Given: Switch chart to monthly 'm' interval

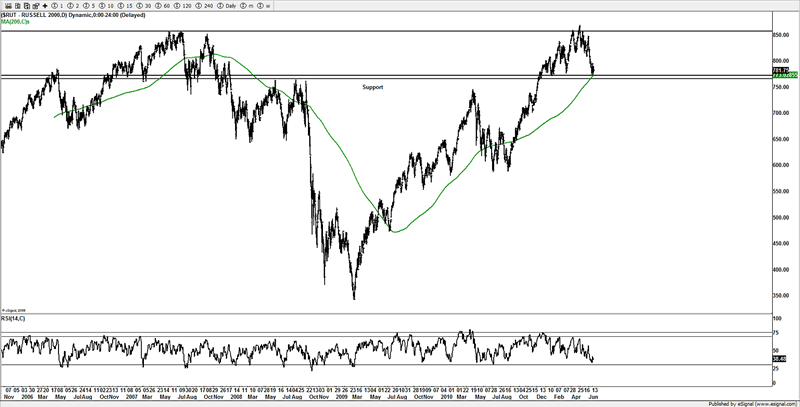Looking at the screenshot, I should click(247, 6).
